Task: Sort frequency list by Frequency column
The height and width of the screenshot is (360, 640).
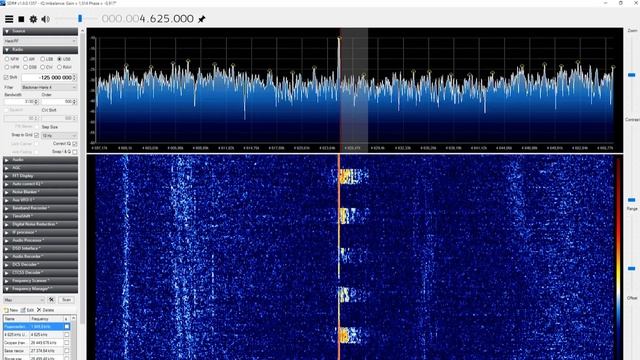Action: (46, 319)
